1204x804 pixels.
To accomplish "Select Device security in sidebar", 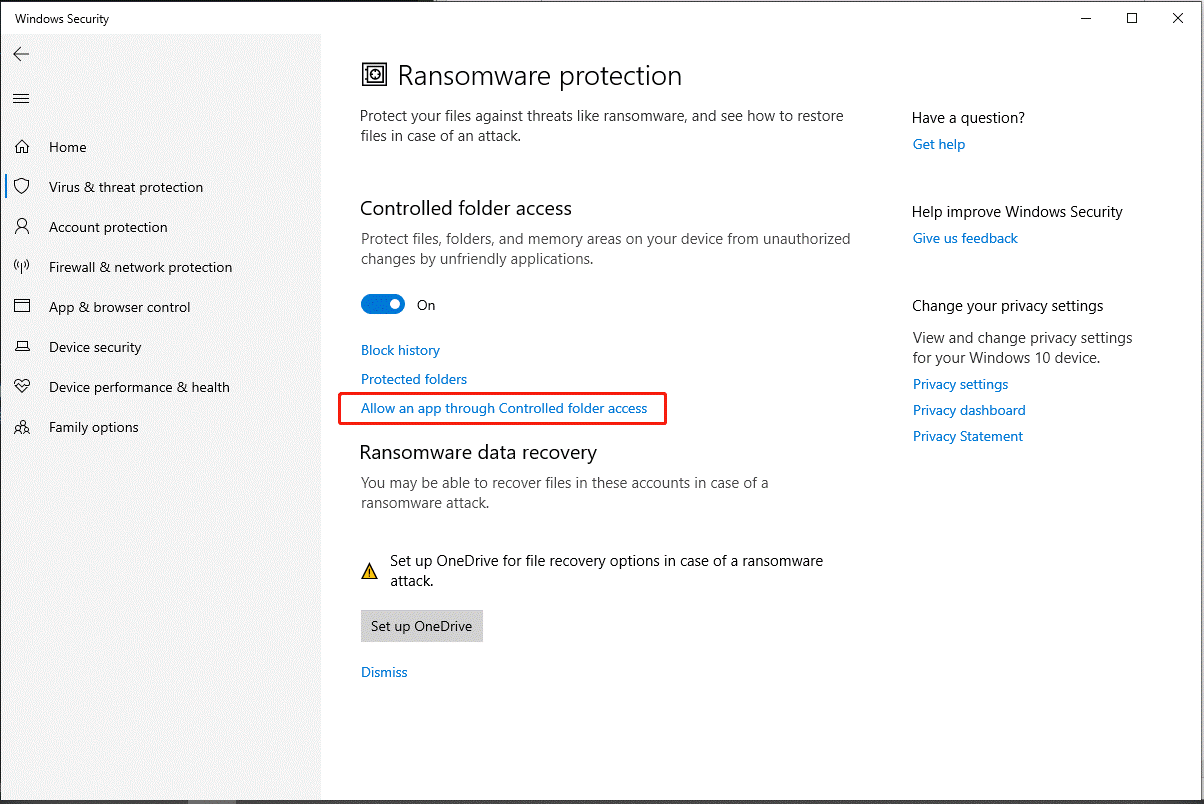I will tap(95, 347).
